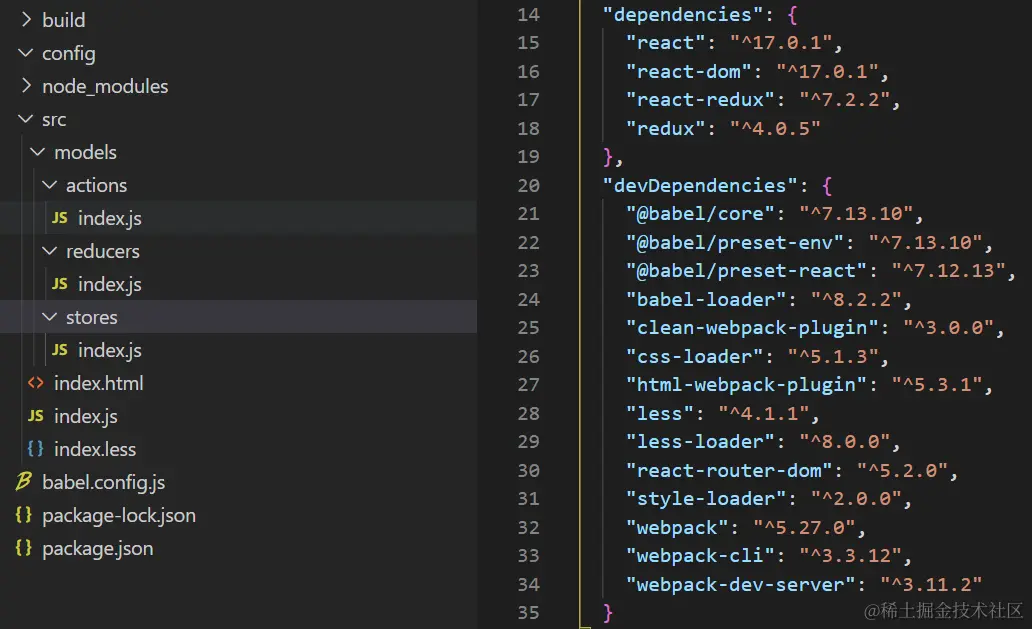Click the HTML icon beside index.html
The height and width of the screenshot is (629, 1032).
[x=36, y=383]
